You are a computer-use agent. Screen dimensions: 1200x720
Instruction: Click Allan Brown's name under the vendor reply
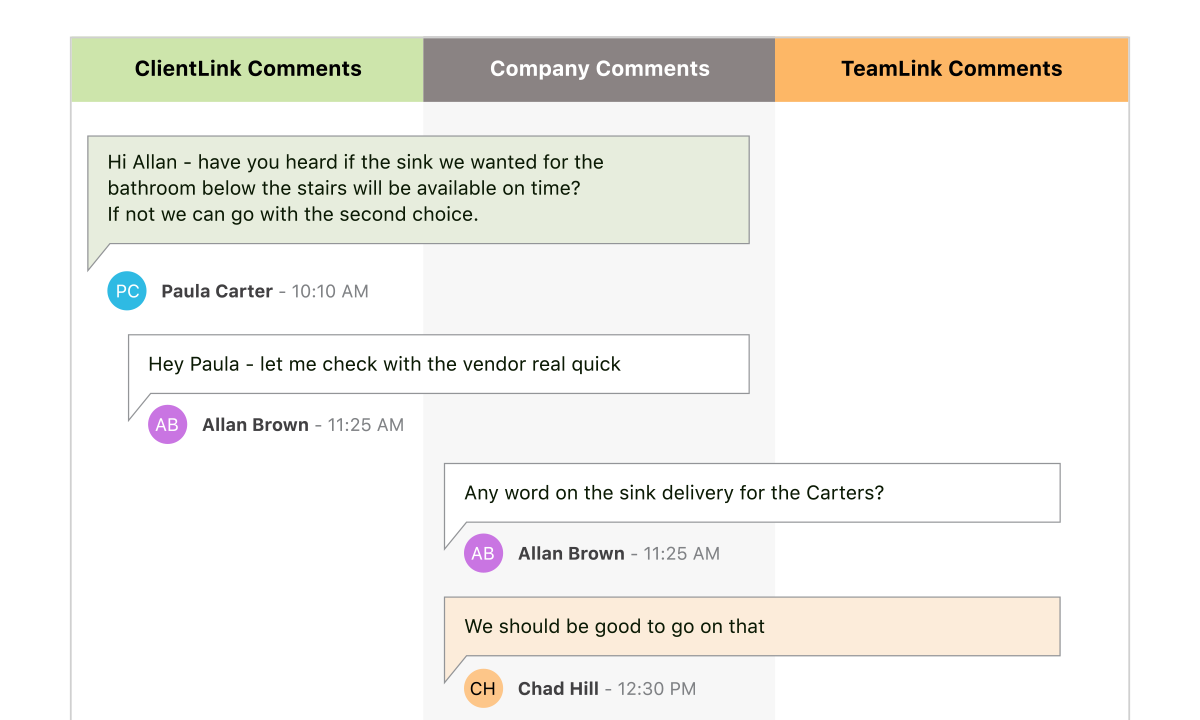click(255, 424)
